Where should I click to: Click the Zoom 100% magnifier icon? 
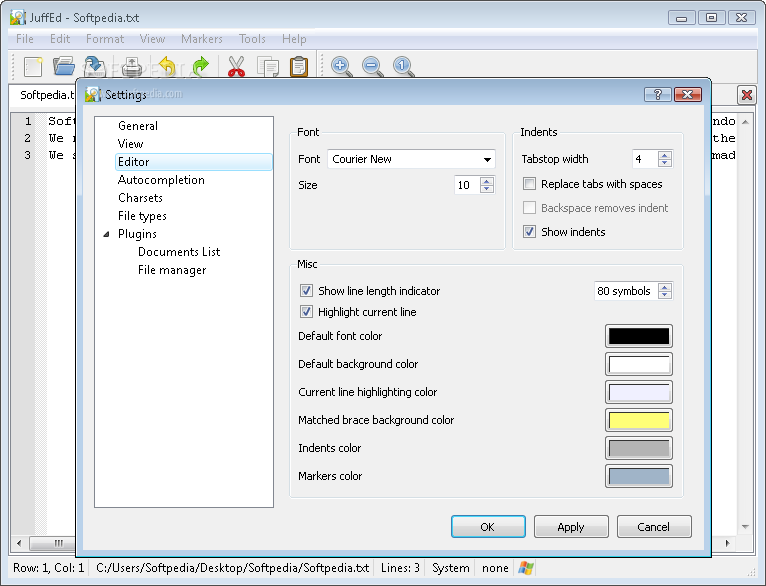point(404,66)
